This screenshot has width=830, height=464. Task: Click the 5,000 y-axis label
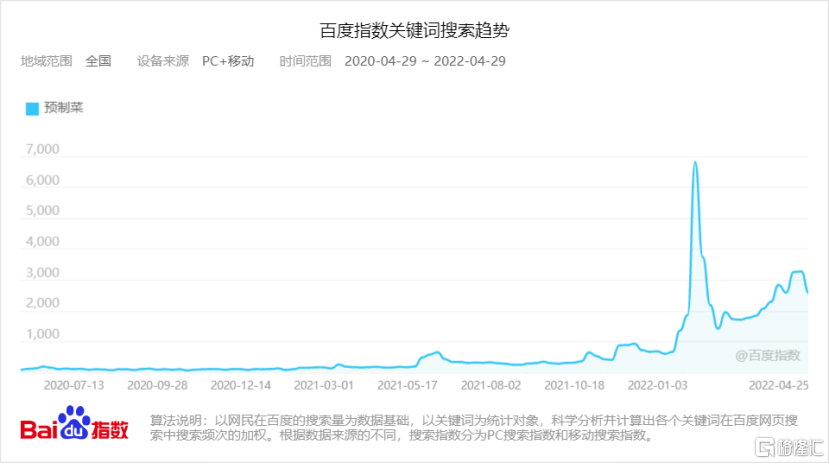pyautogui.click(x=42, y=211)
